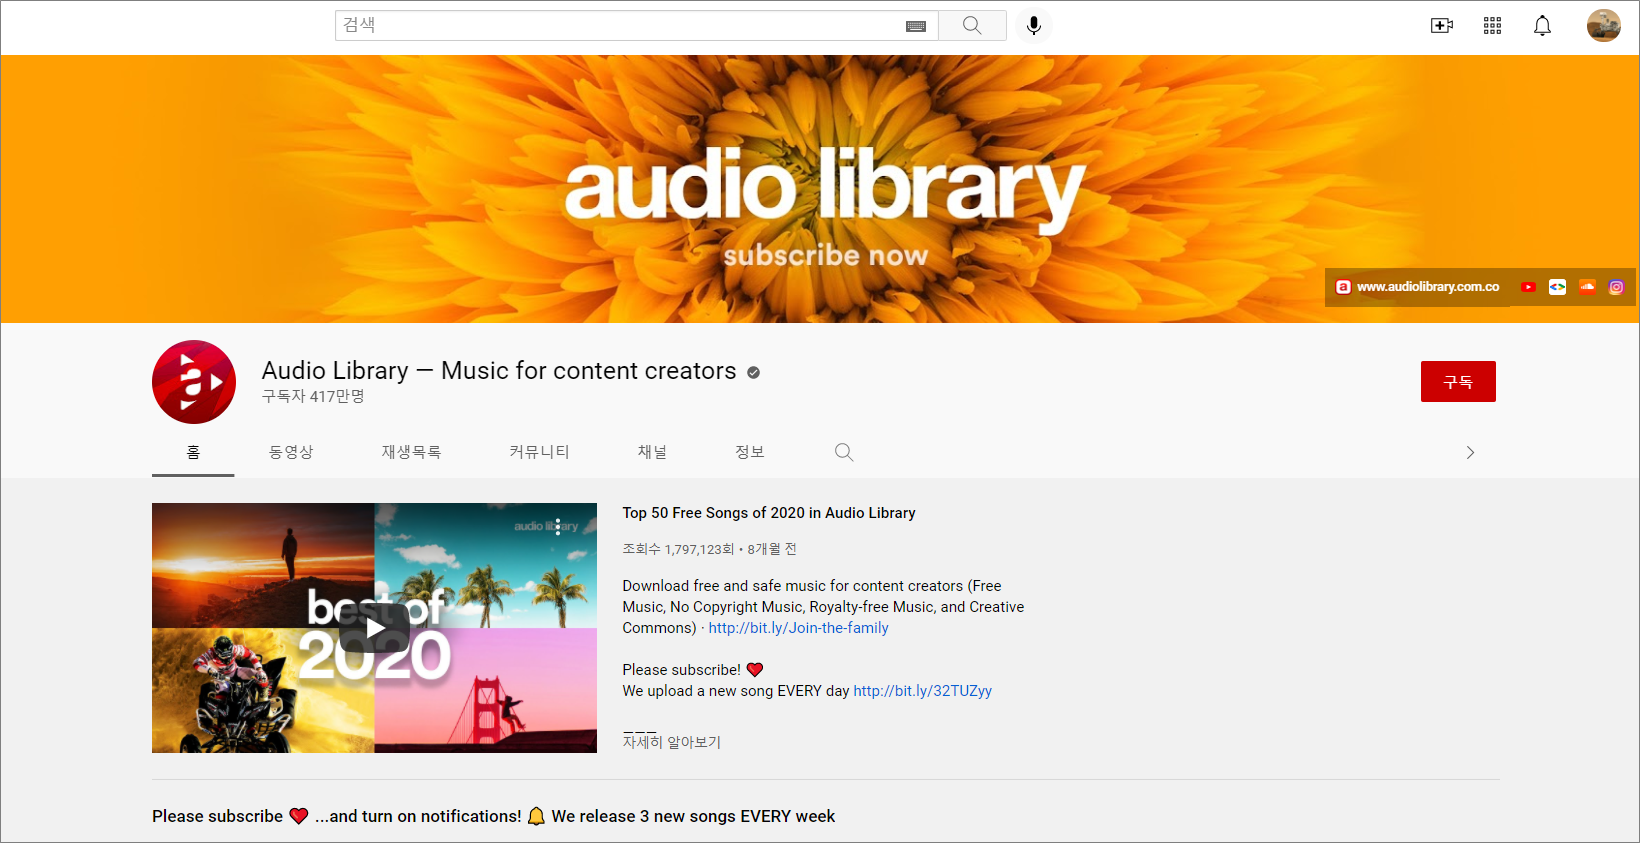Open the on-screen keyboard icon in search box
This screenshot has width=1640, height=843.
point(916,27)
